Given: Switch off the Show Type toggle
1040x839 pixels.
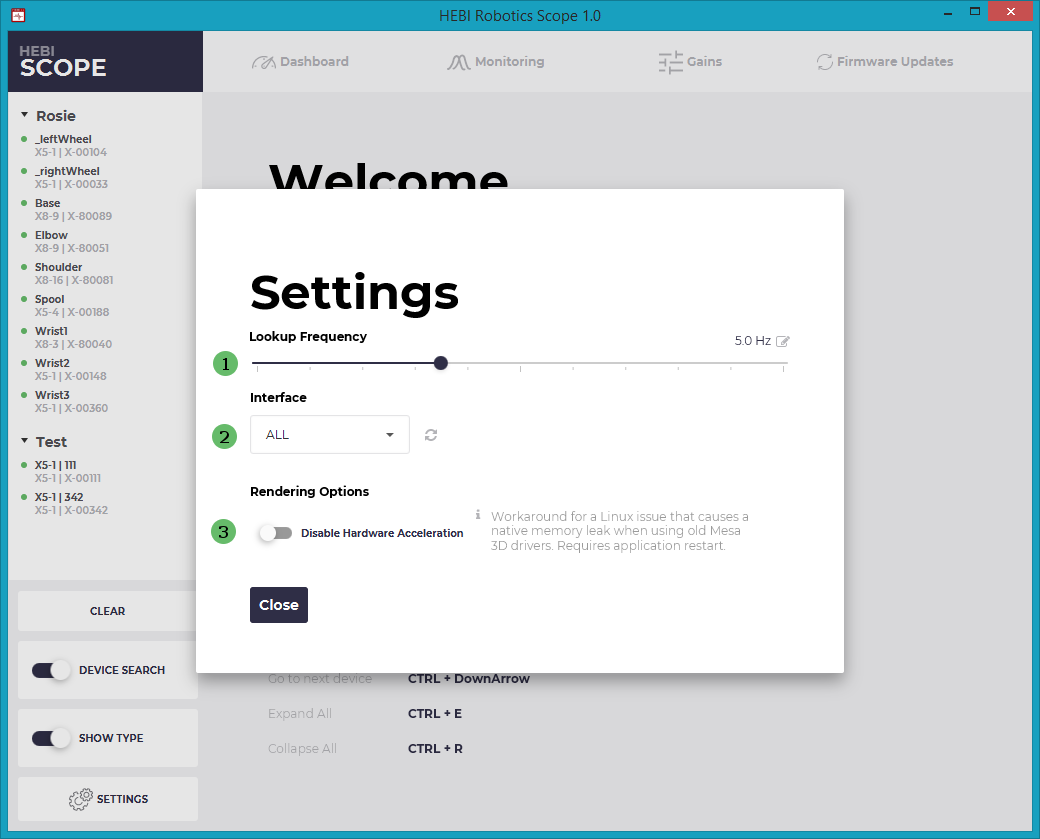Looking at the screenshot, I should coord(50,738).
